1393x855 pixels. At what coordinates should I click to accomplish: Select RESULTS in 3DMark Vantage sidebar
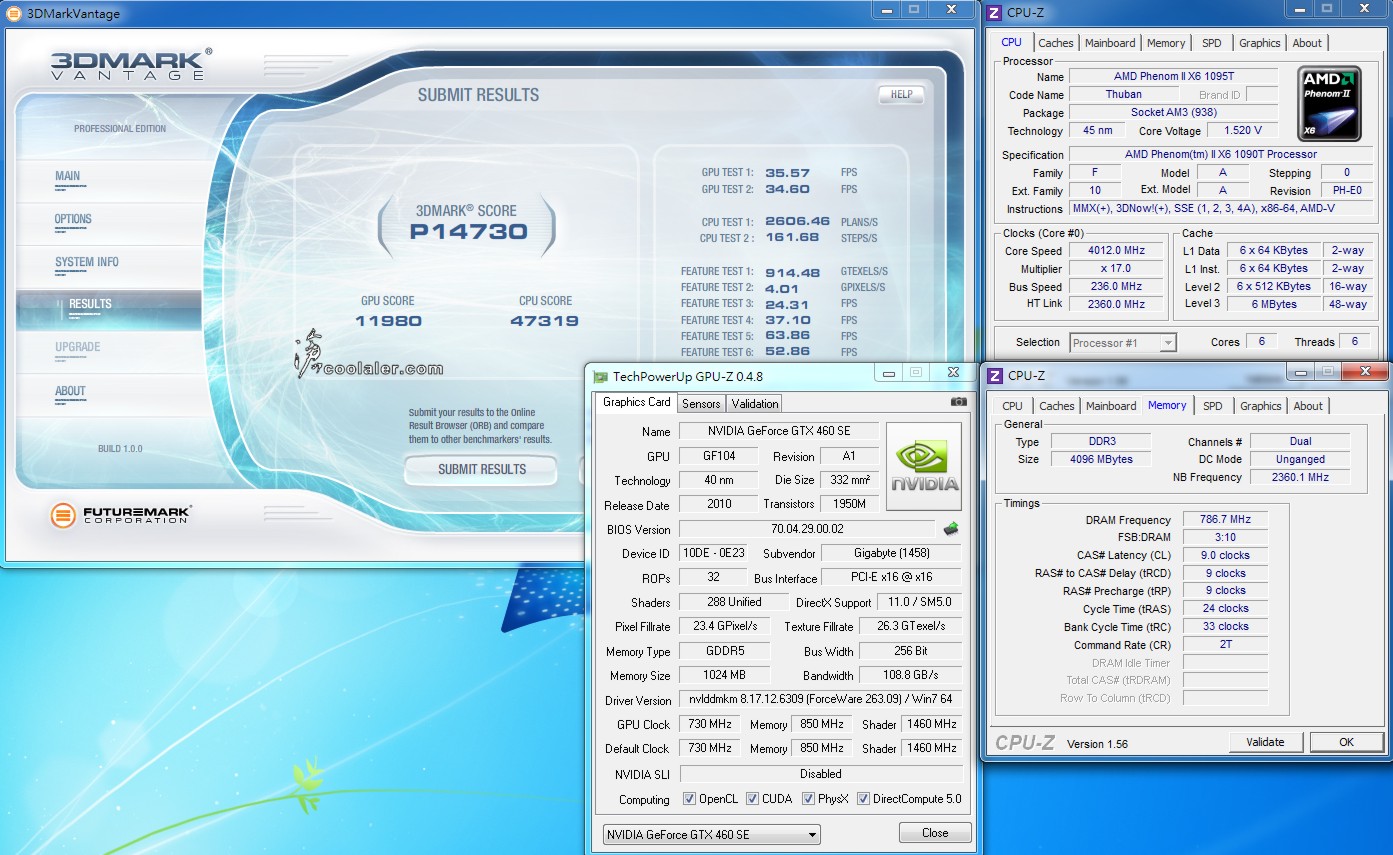coord(108,309)
